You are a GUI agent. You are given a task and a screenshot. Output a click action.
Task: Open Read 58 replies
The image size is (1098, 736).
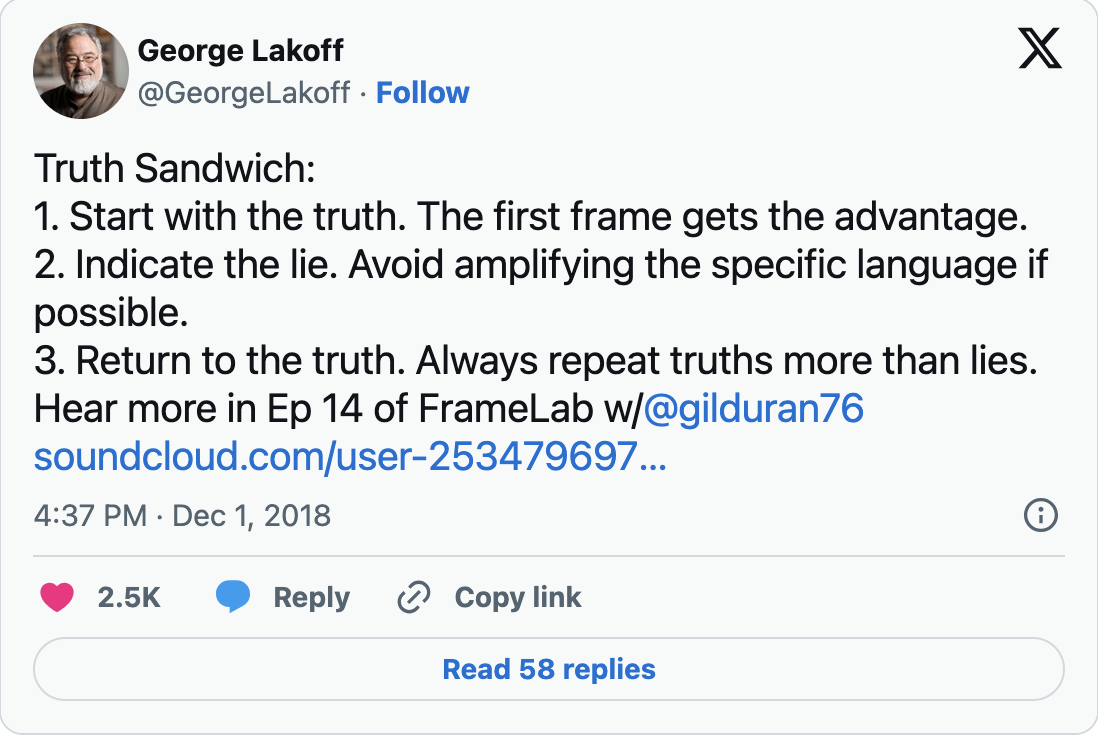[x=548, y=669]
